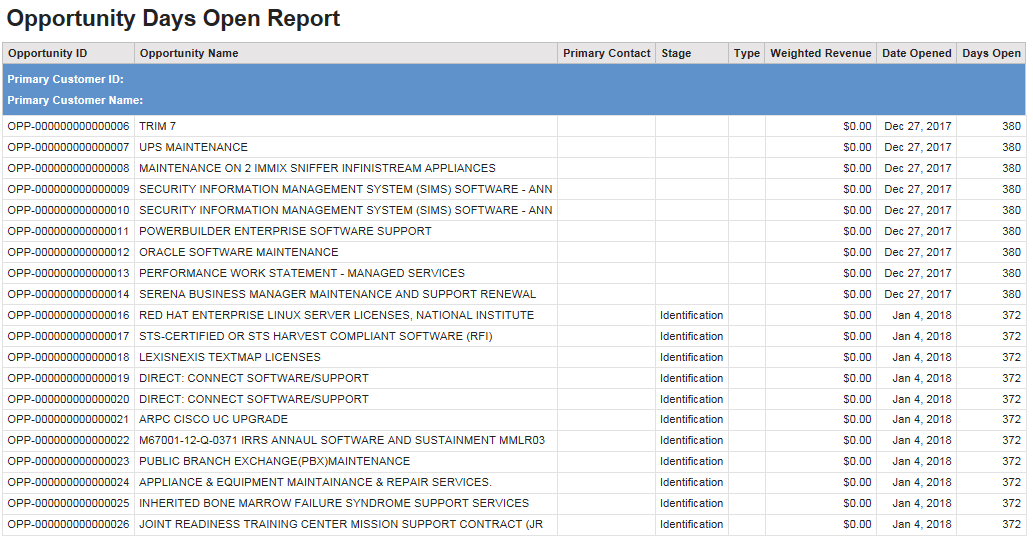1033x541 pixels.
Task: Click the Primary Contact column header
Action: click(606, 53)
